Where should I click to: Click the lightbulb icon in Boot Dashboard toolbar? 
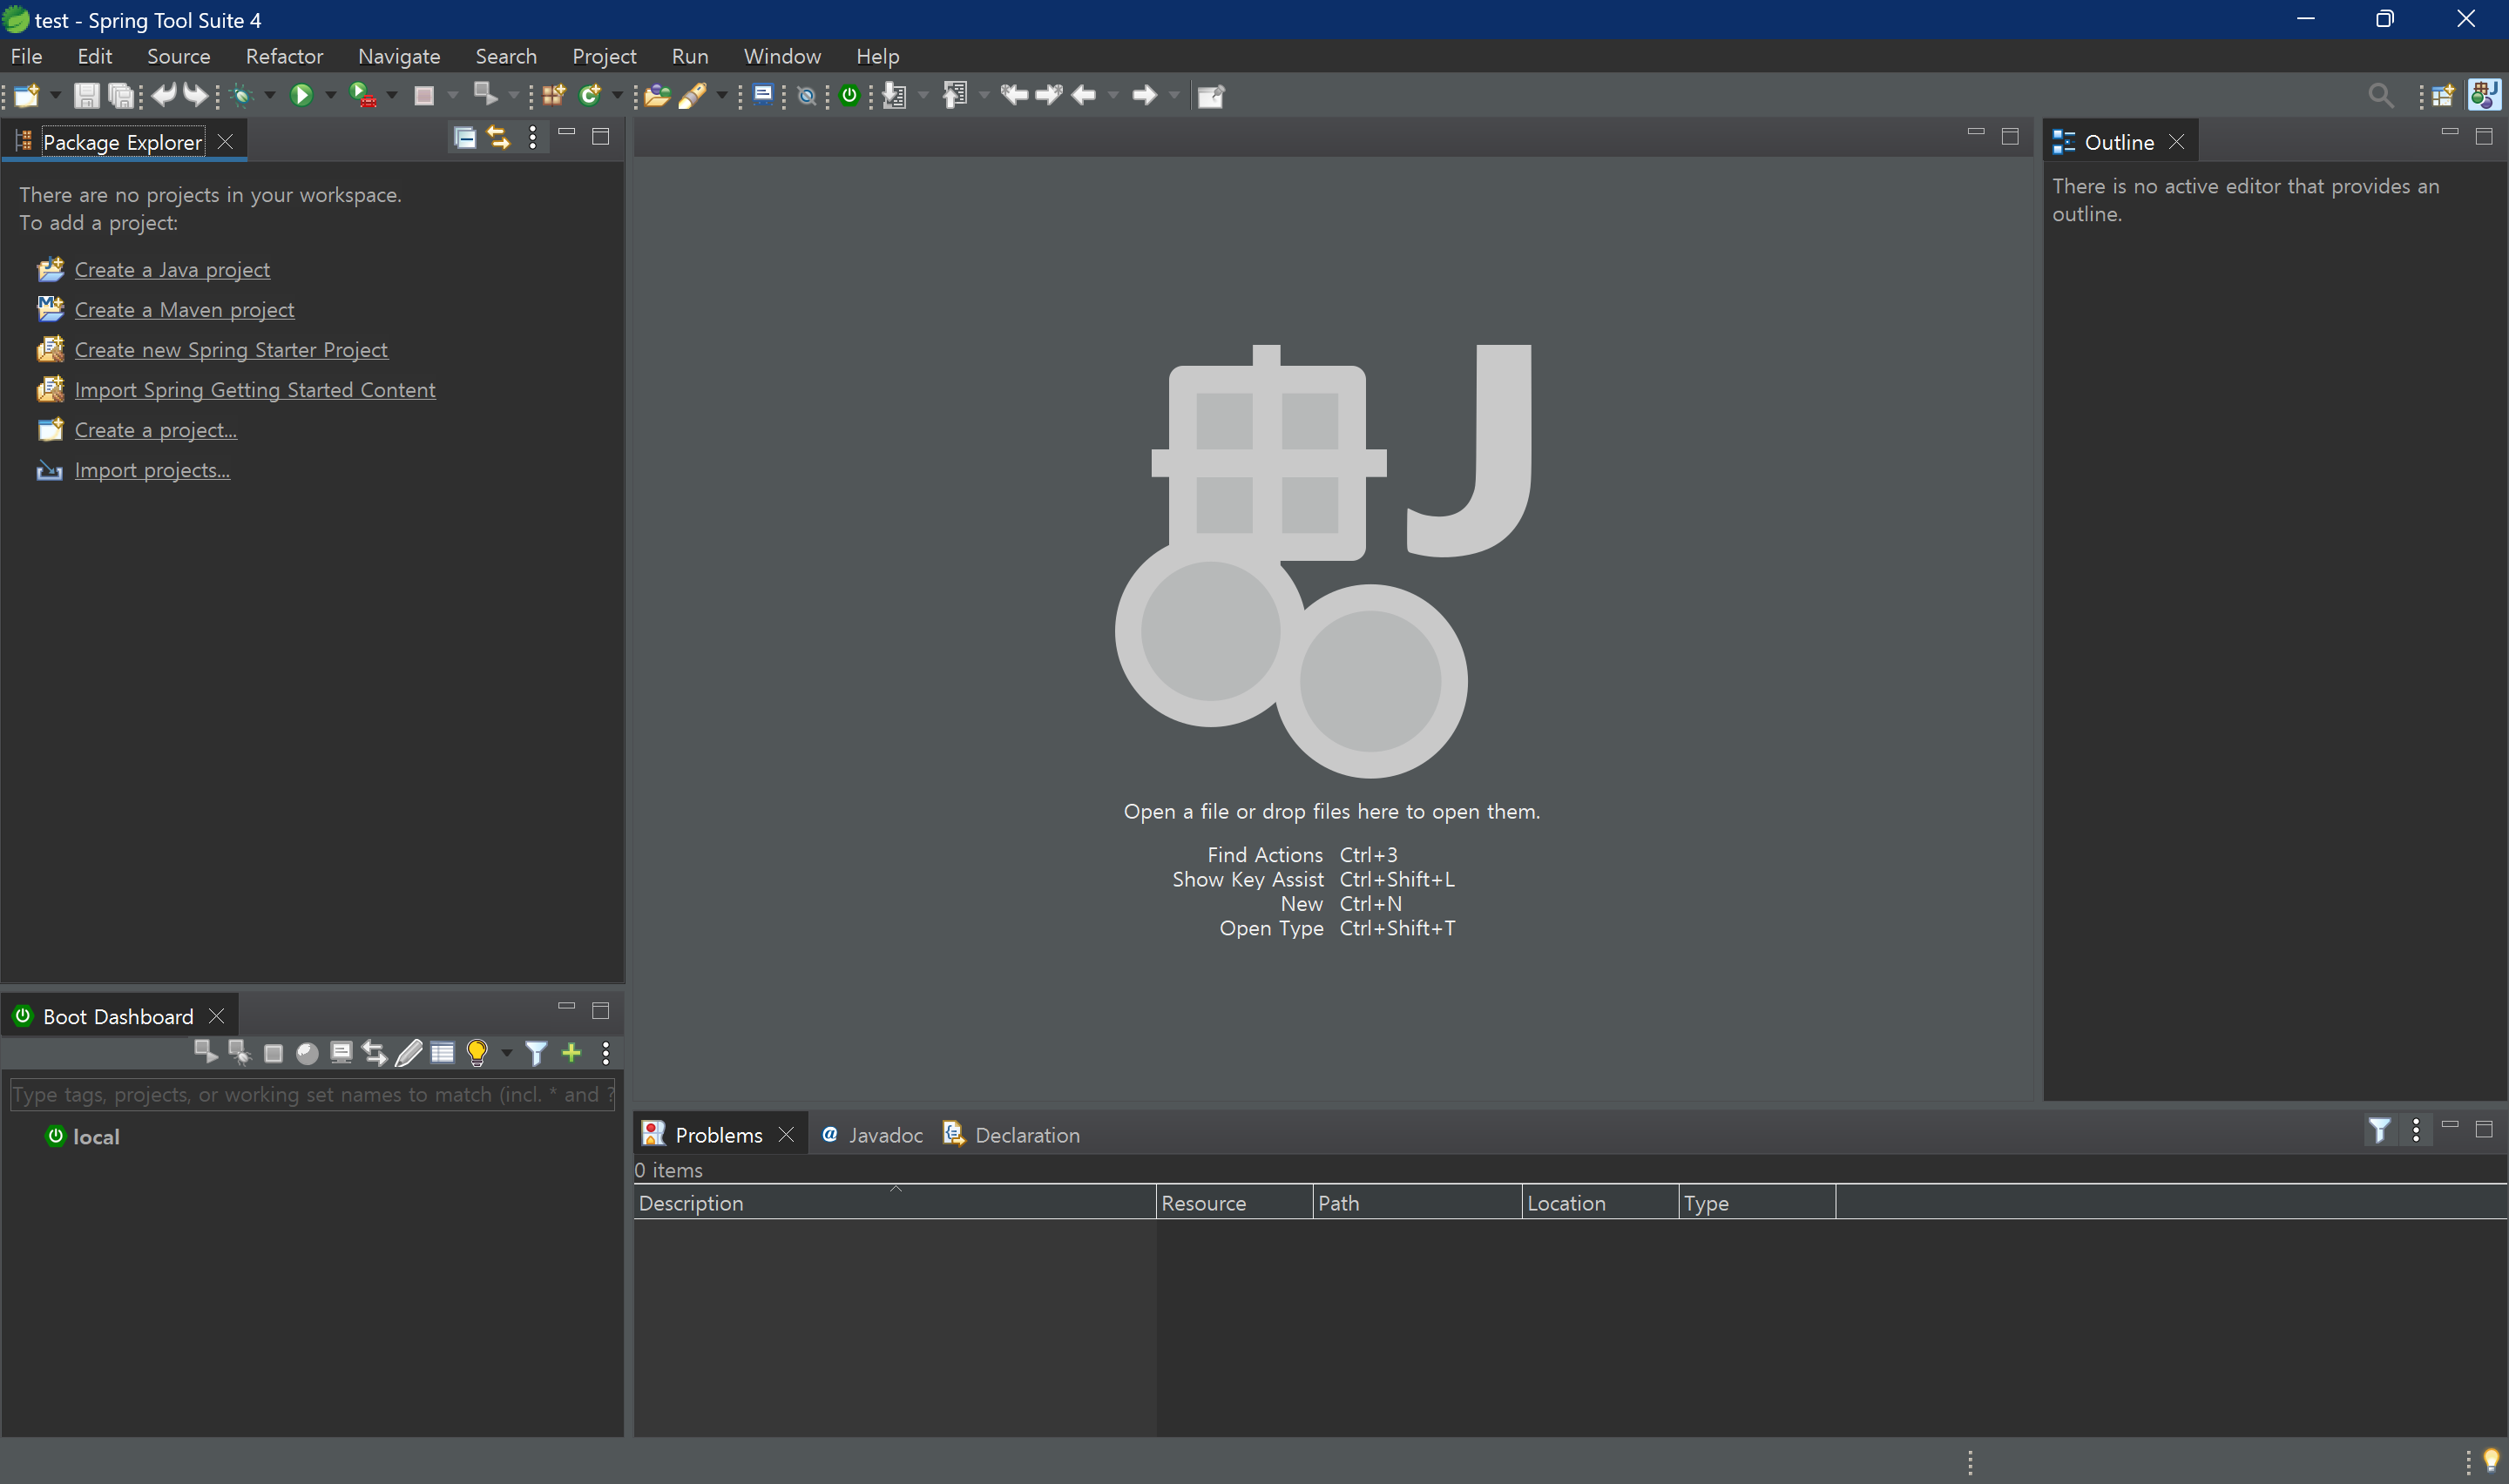pos(477,1052)
